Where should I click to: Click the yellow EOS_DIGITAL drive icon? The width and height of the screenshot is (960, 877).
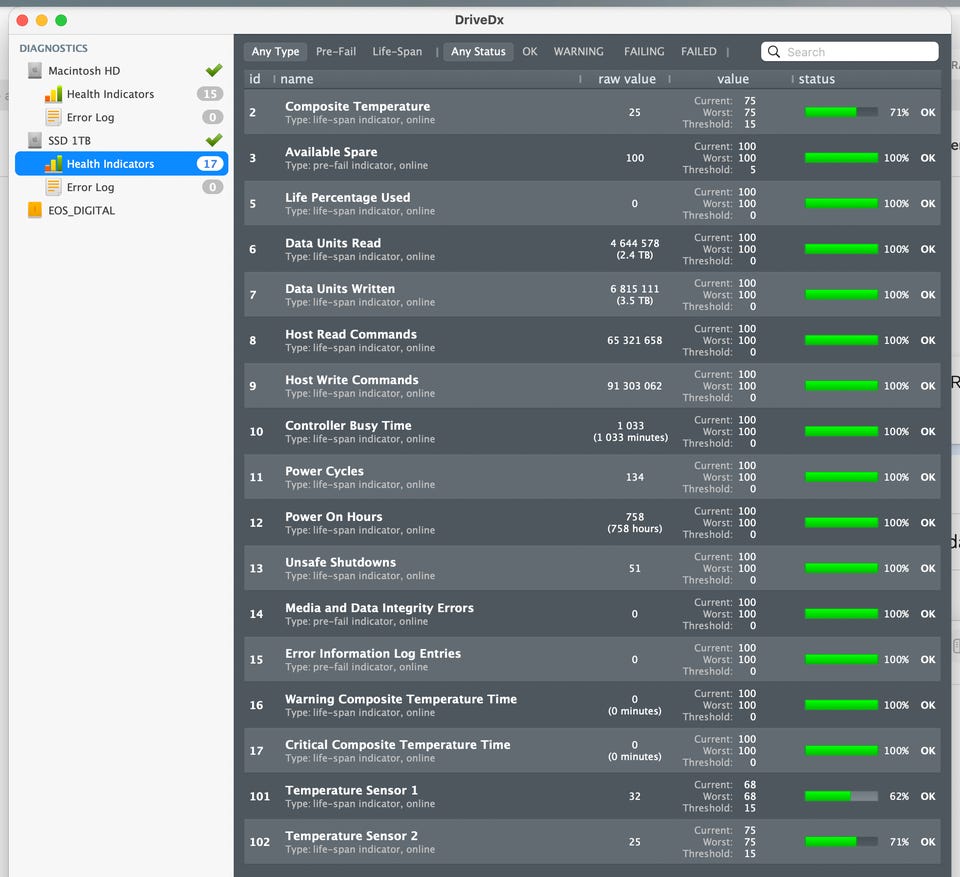click(35, 211)
